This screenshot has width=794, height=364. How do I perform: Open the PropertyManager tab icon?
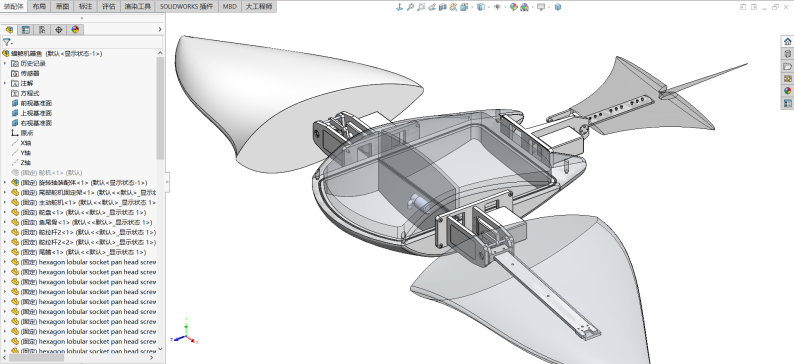tap(25, 29)
